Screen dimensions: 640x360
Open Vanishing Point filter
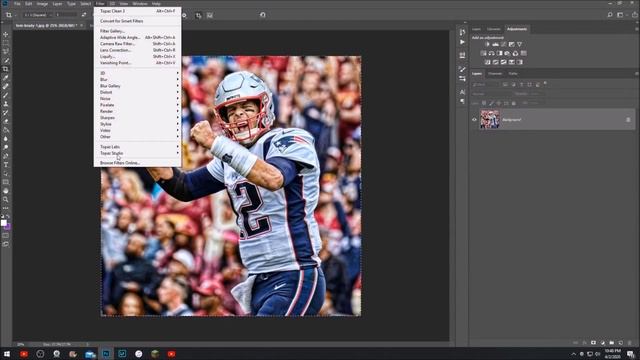point(138,63)
